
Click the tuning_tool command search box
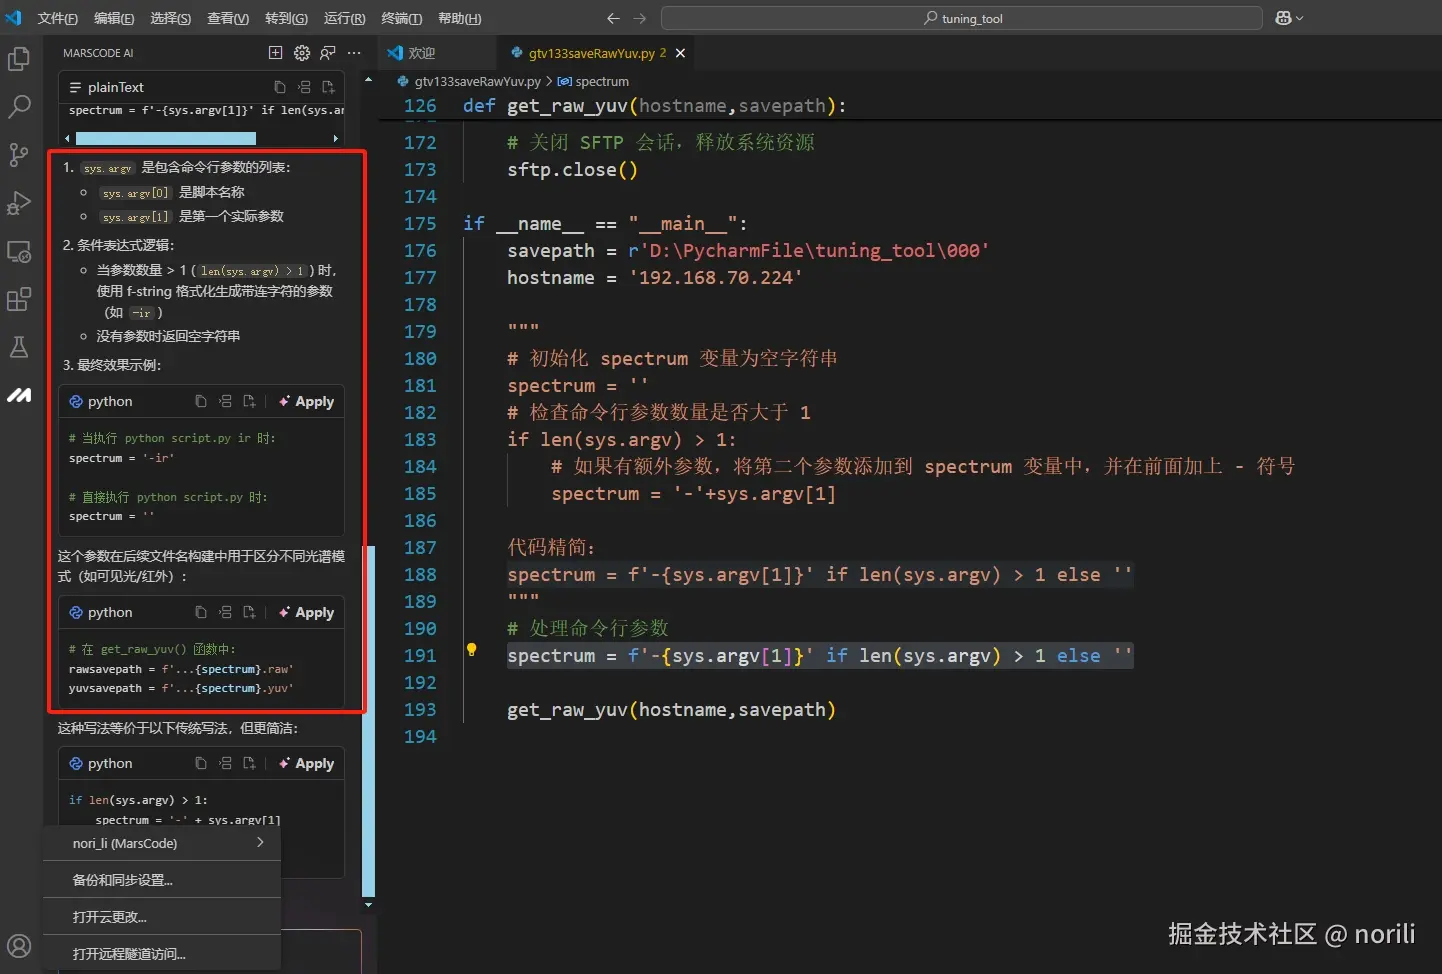961,18
